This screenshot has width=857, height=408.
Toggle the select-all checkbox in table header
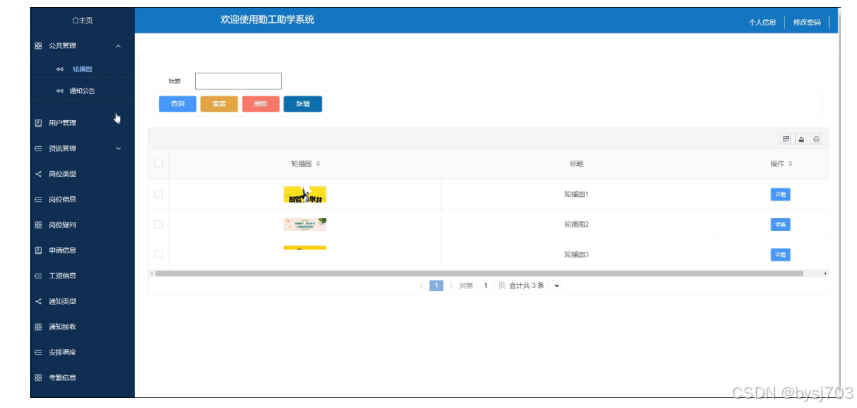[x=159, y=164]
